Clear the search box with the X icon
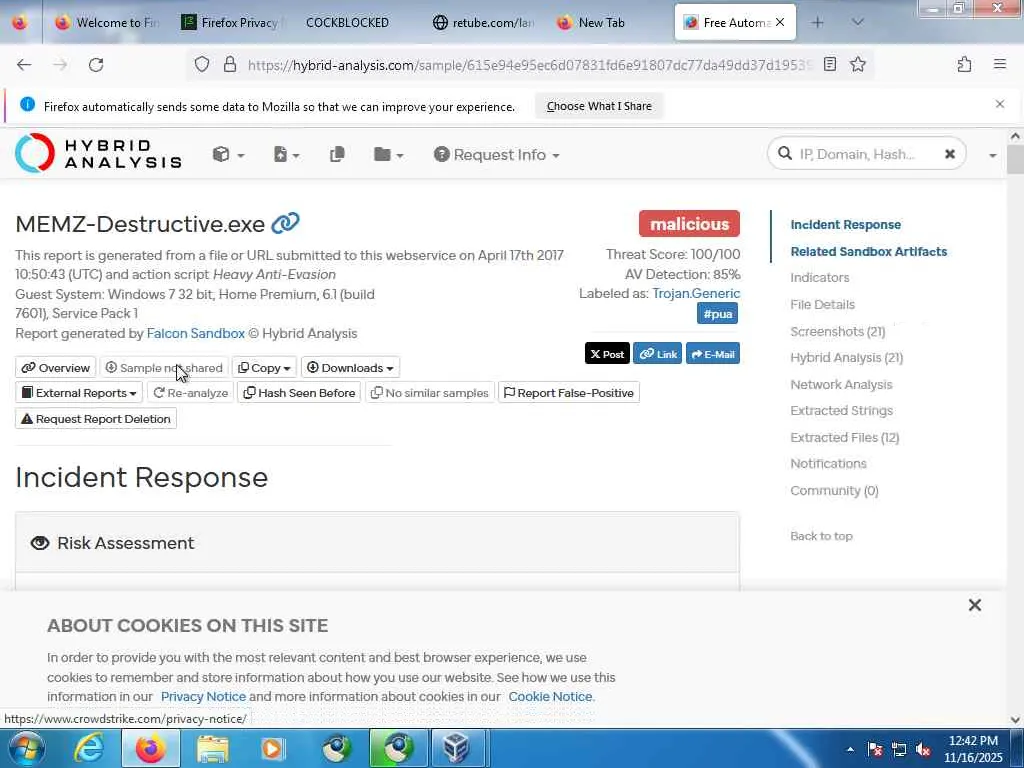 [x=950, y=154]
